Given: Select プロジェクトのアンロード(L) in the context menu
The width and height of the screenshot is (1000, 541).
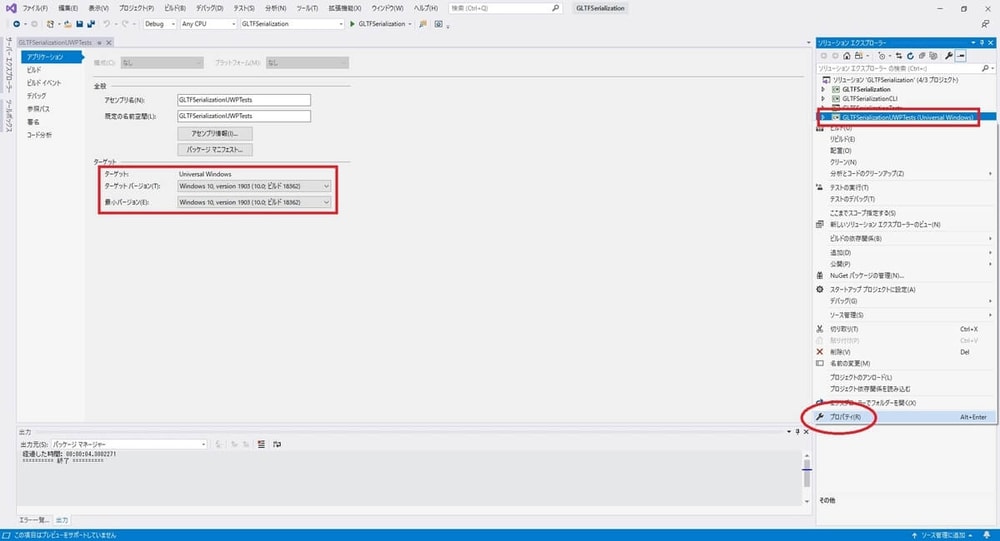Looking at the screenshot, I should click(905, 378).
